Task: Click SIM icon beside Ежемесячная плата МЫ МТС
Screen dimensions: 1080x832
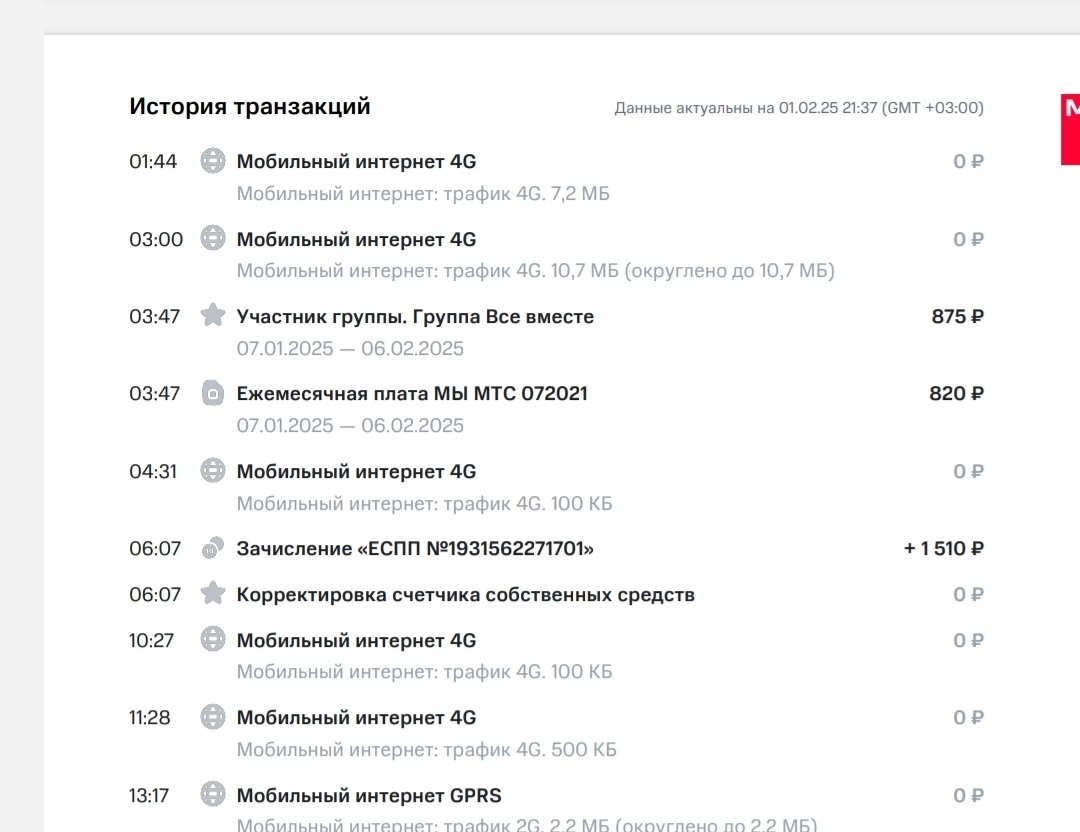Action: (213, 393)
